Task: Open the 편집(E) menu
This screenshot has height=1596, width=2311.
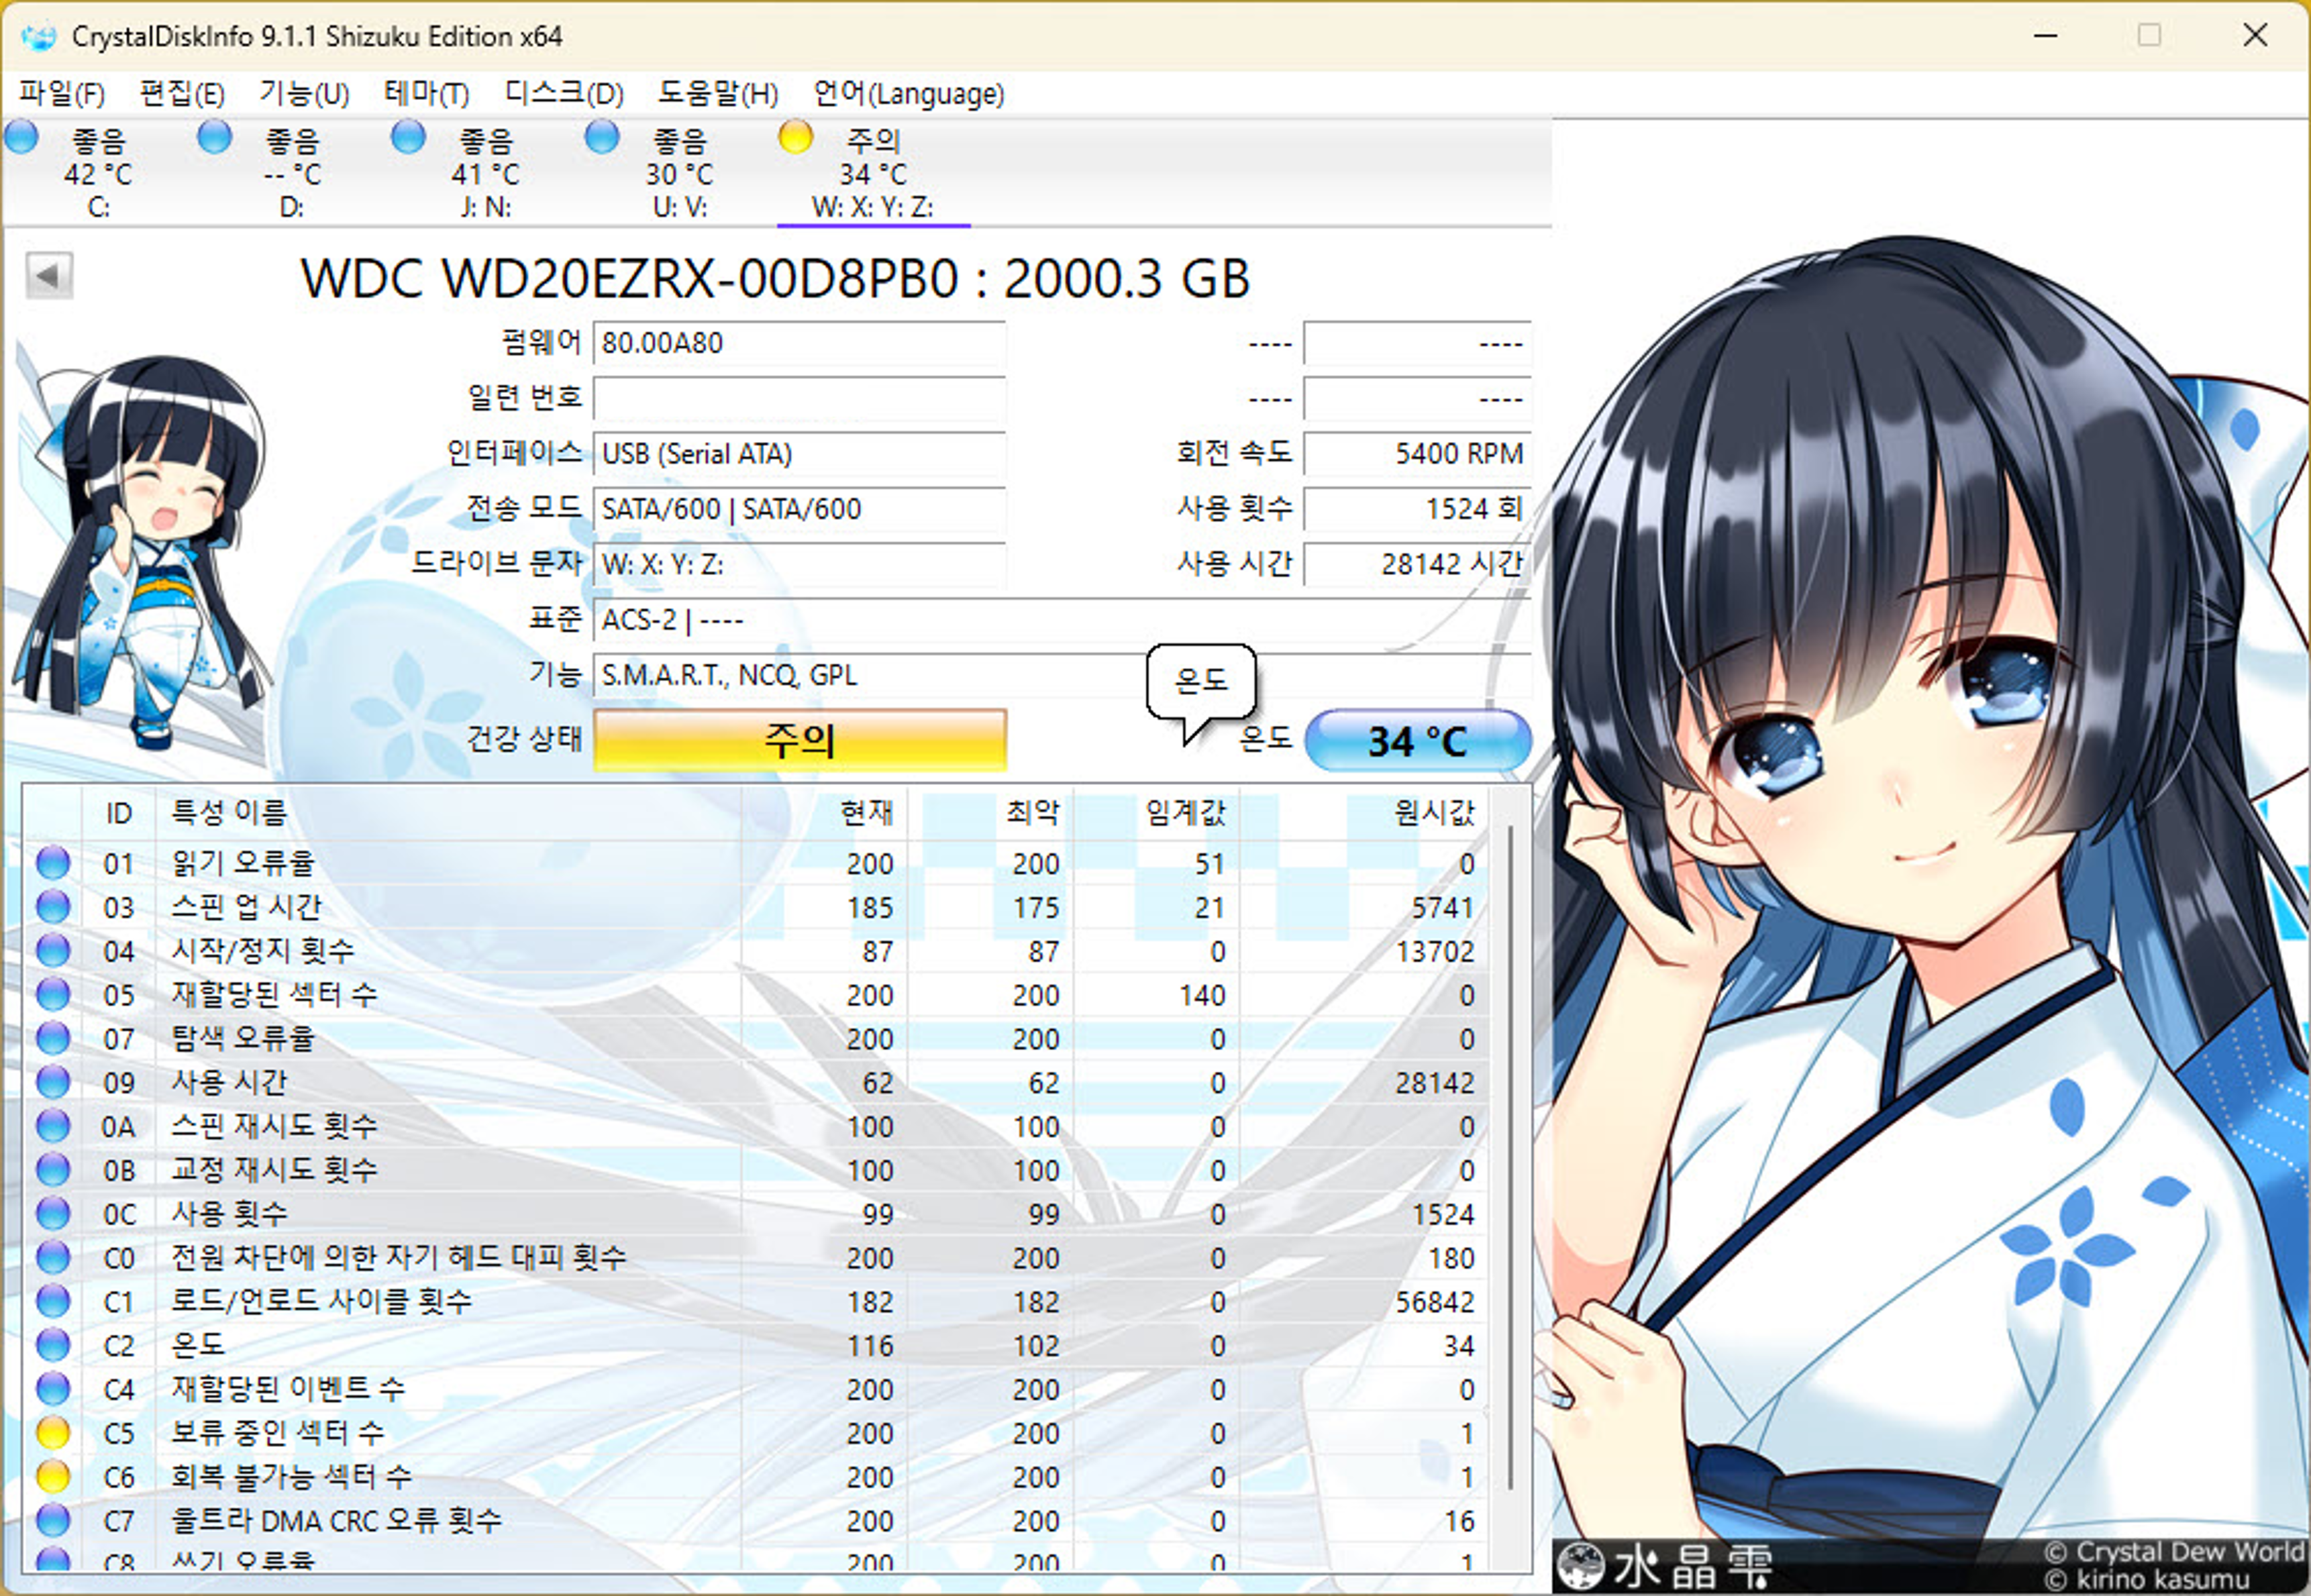Action: [x=182, y=94]
